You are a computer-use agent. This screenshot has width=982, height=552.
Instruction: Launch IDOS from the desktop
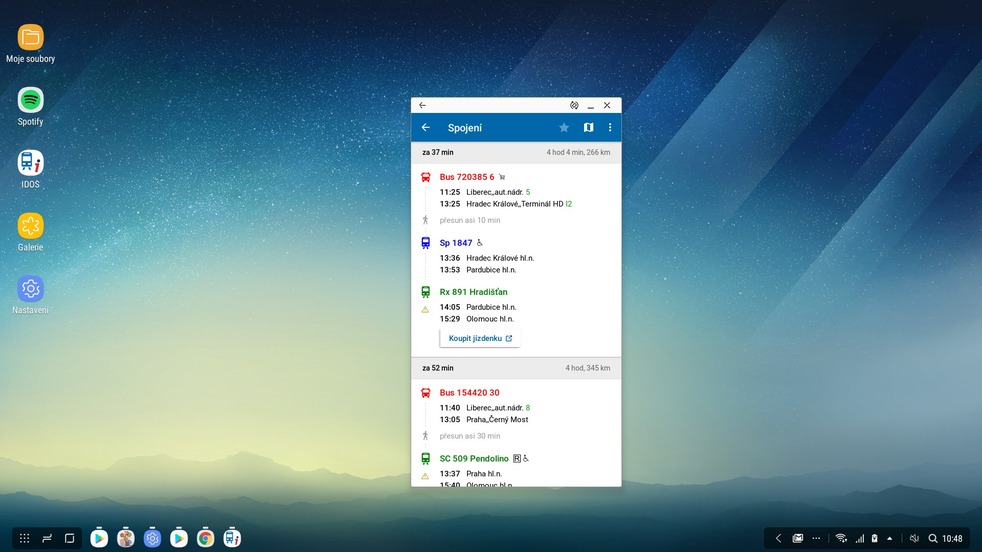click(31, 163)
